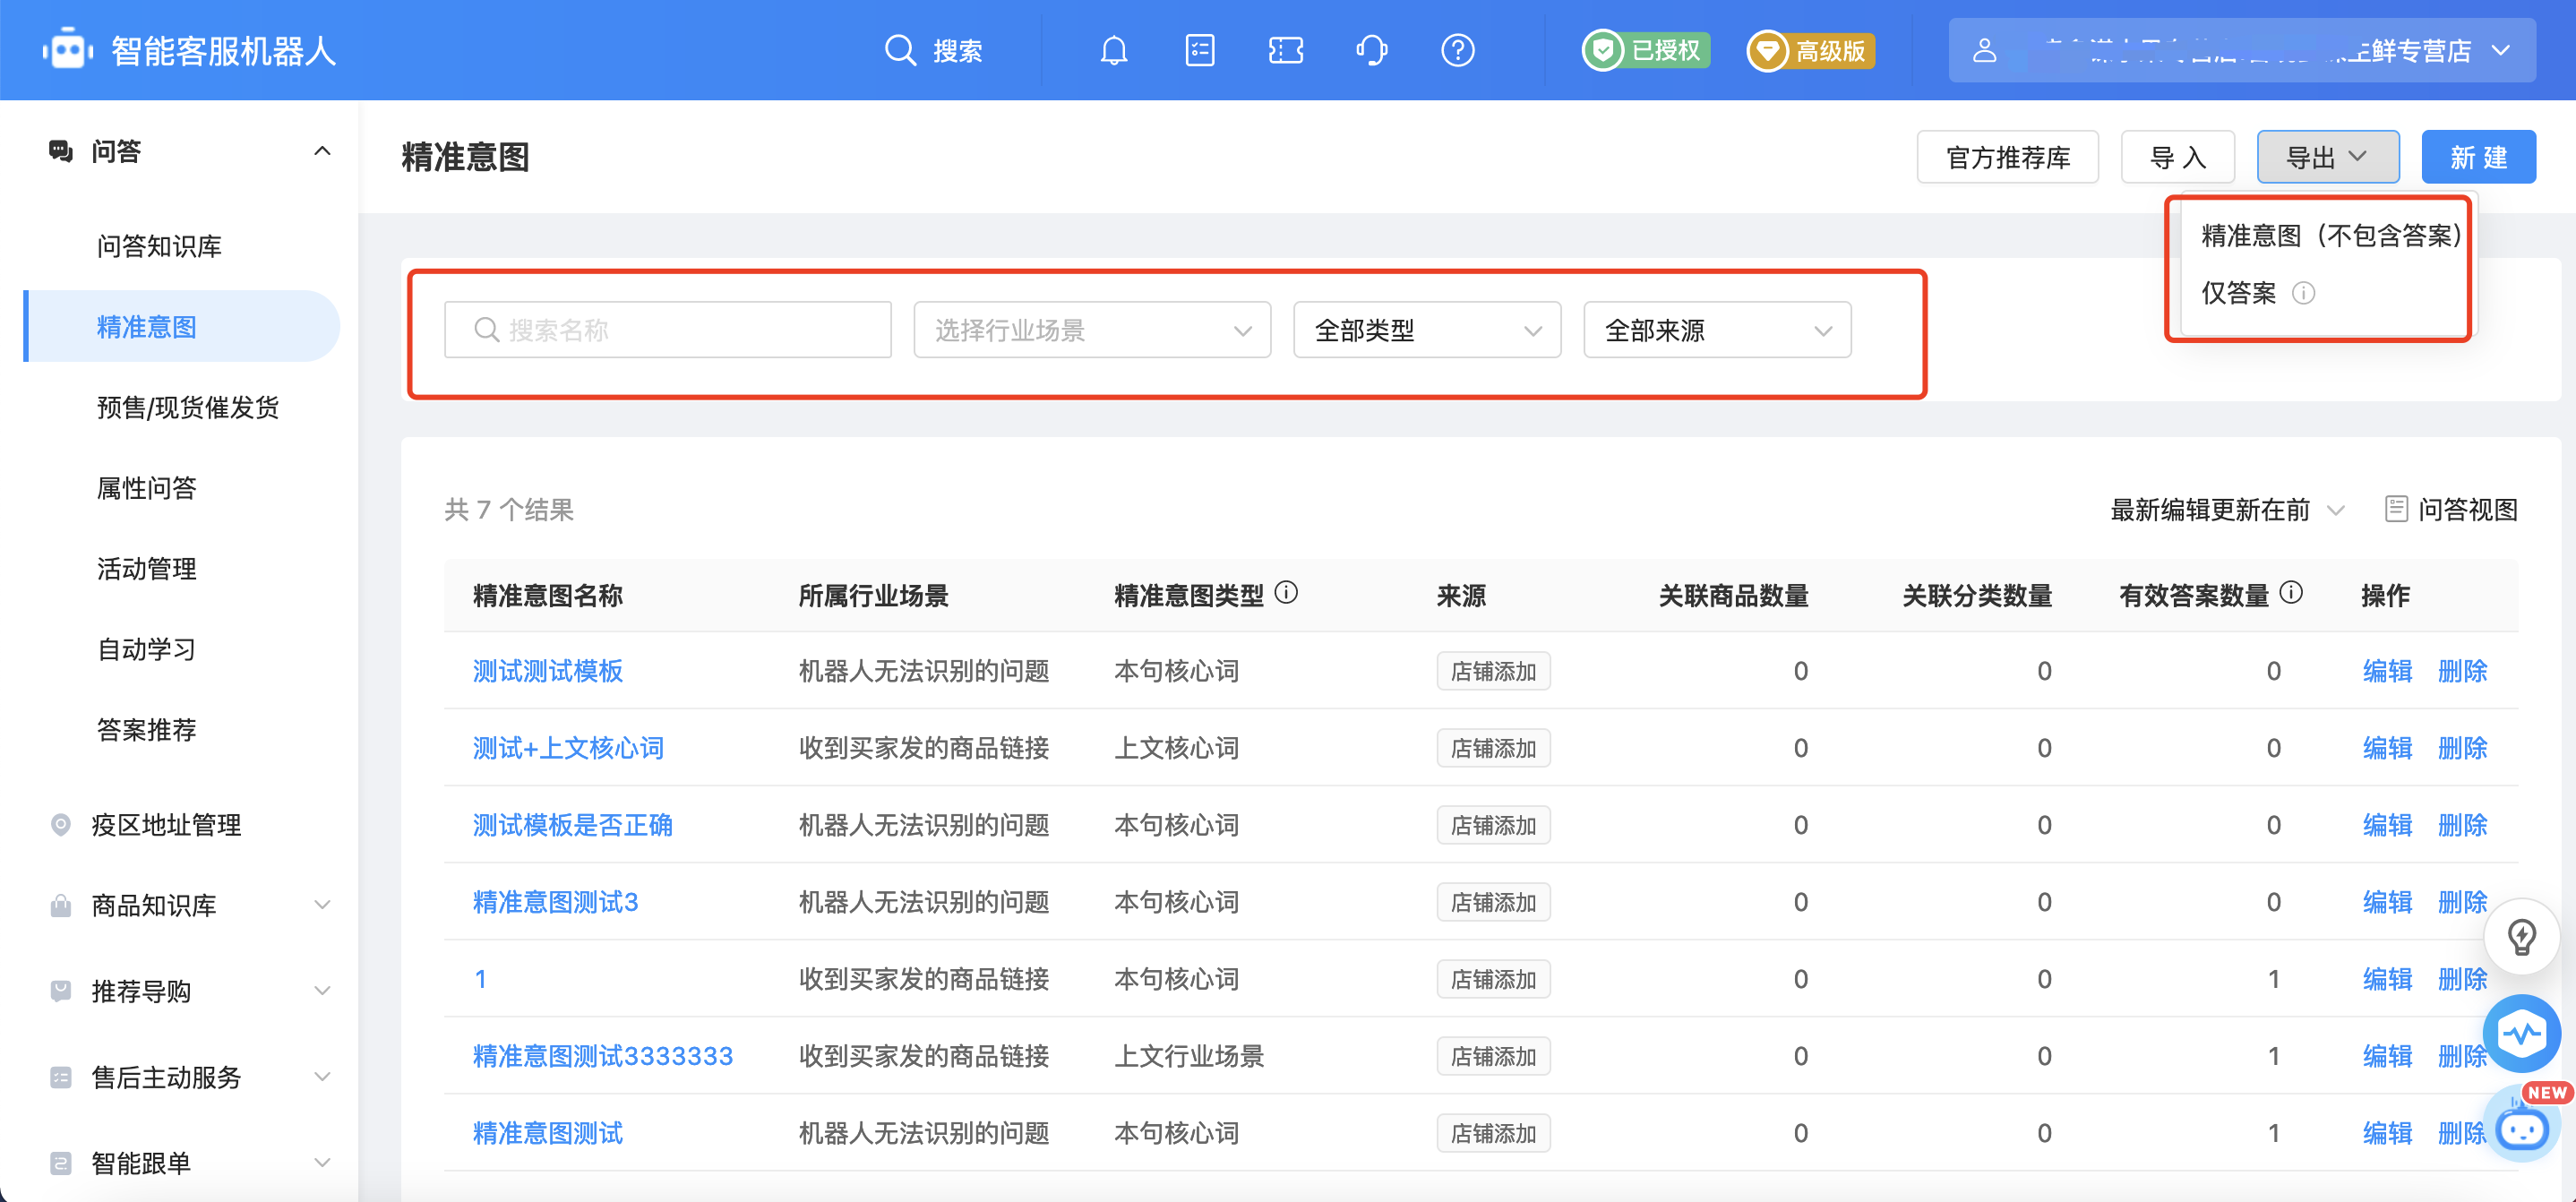Click info icon beside 仅答案
Screen dimensions: 2576x1202
click(x=2303, y=293)
